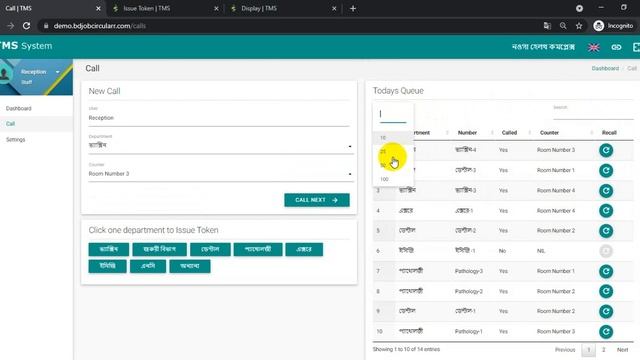Click the zoom magnifier icon in the address bar
The height and width of the screenshot is (360, 640).
563,26
